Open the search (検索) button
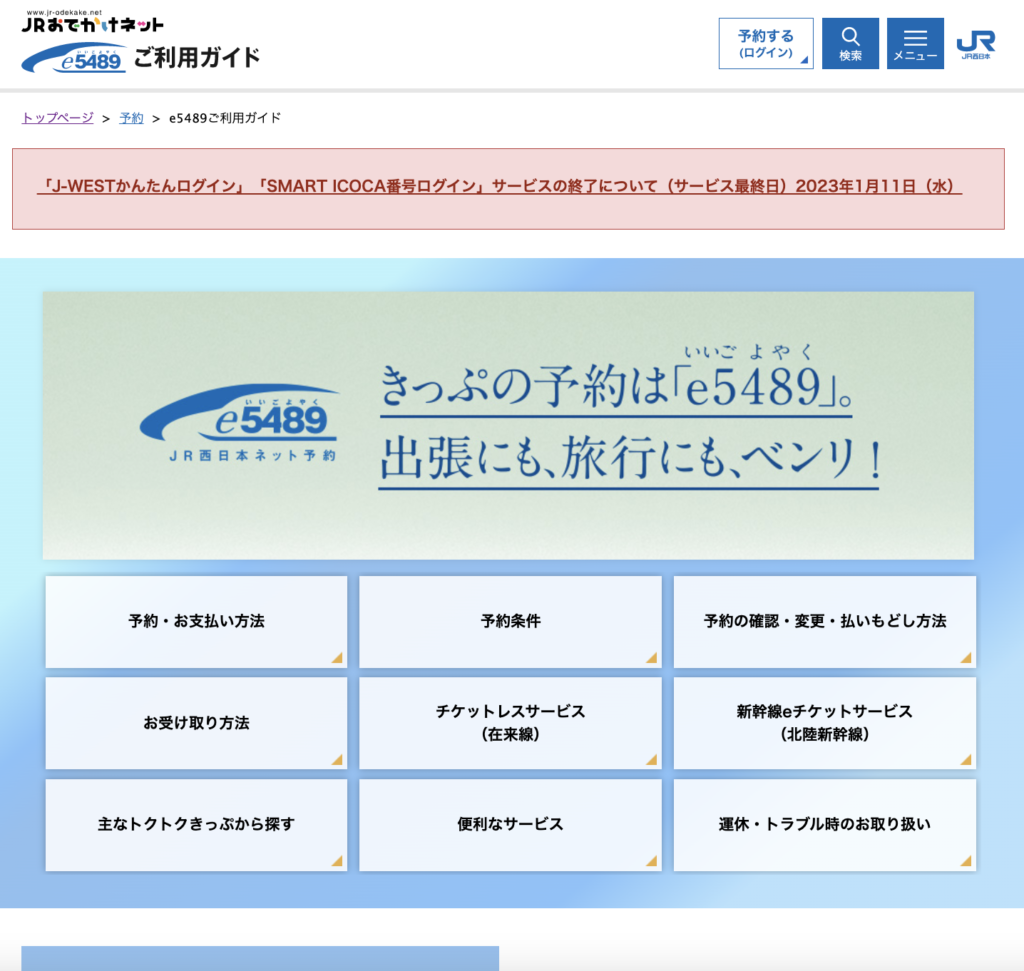Image resolution: width=1024 pixels, height=971 pixels. [850, 44]
